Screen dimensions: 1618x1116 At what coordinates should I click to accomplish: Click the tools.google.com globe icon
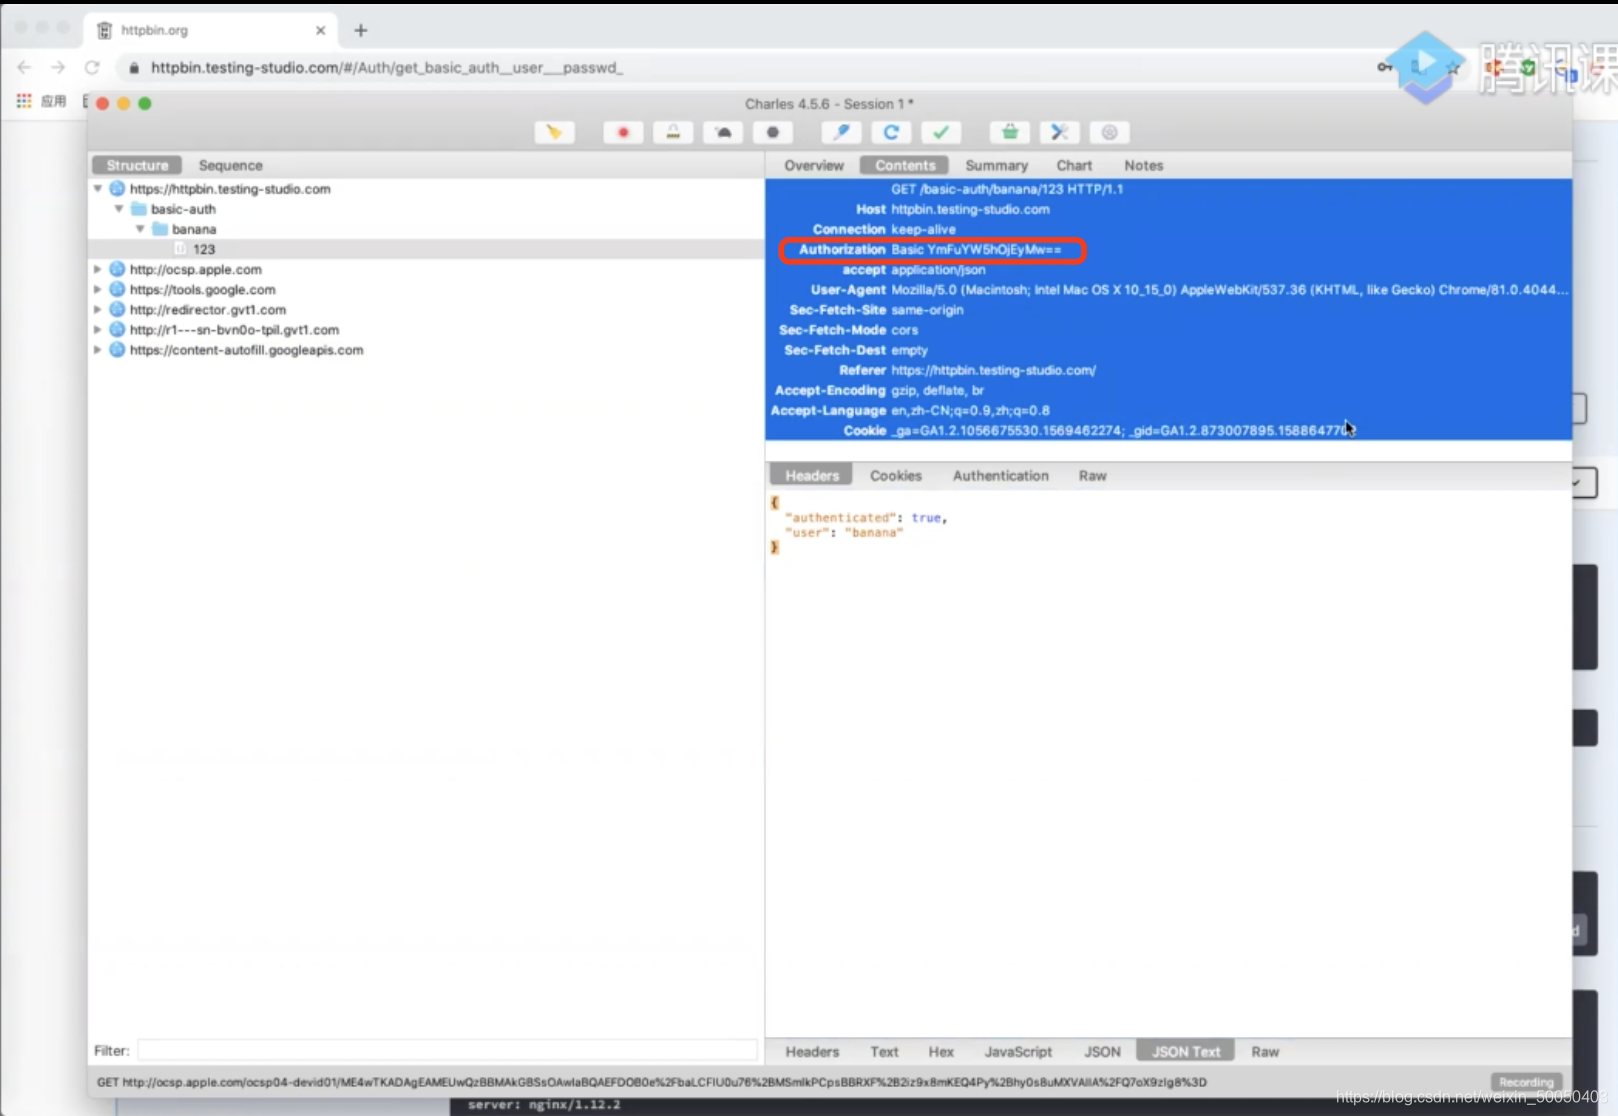[x=117, y=289]
